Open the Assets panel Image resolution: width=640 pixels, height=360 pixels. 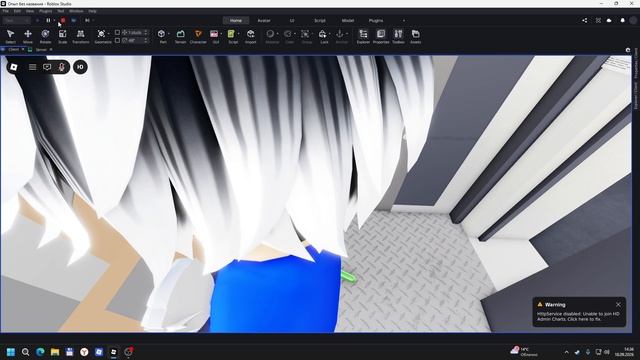(x=416, y=36)
